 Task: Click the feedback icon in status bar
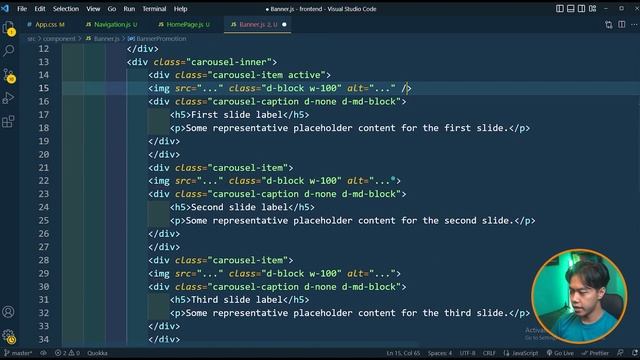pos(620,353)
